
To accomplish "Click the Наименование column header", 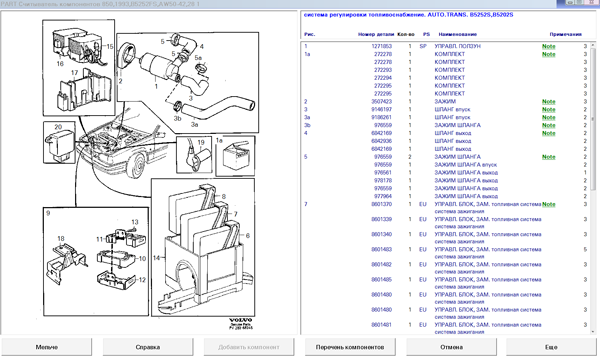I will 457,34.
